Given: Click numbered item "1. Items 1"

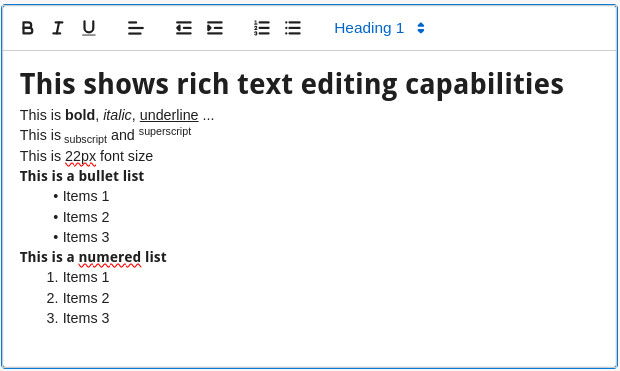Looking at the screenshot, I should coord(78,277).
